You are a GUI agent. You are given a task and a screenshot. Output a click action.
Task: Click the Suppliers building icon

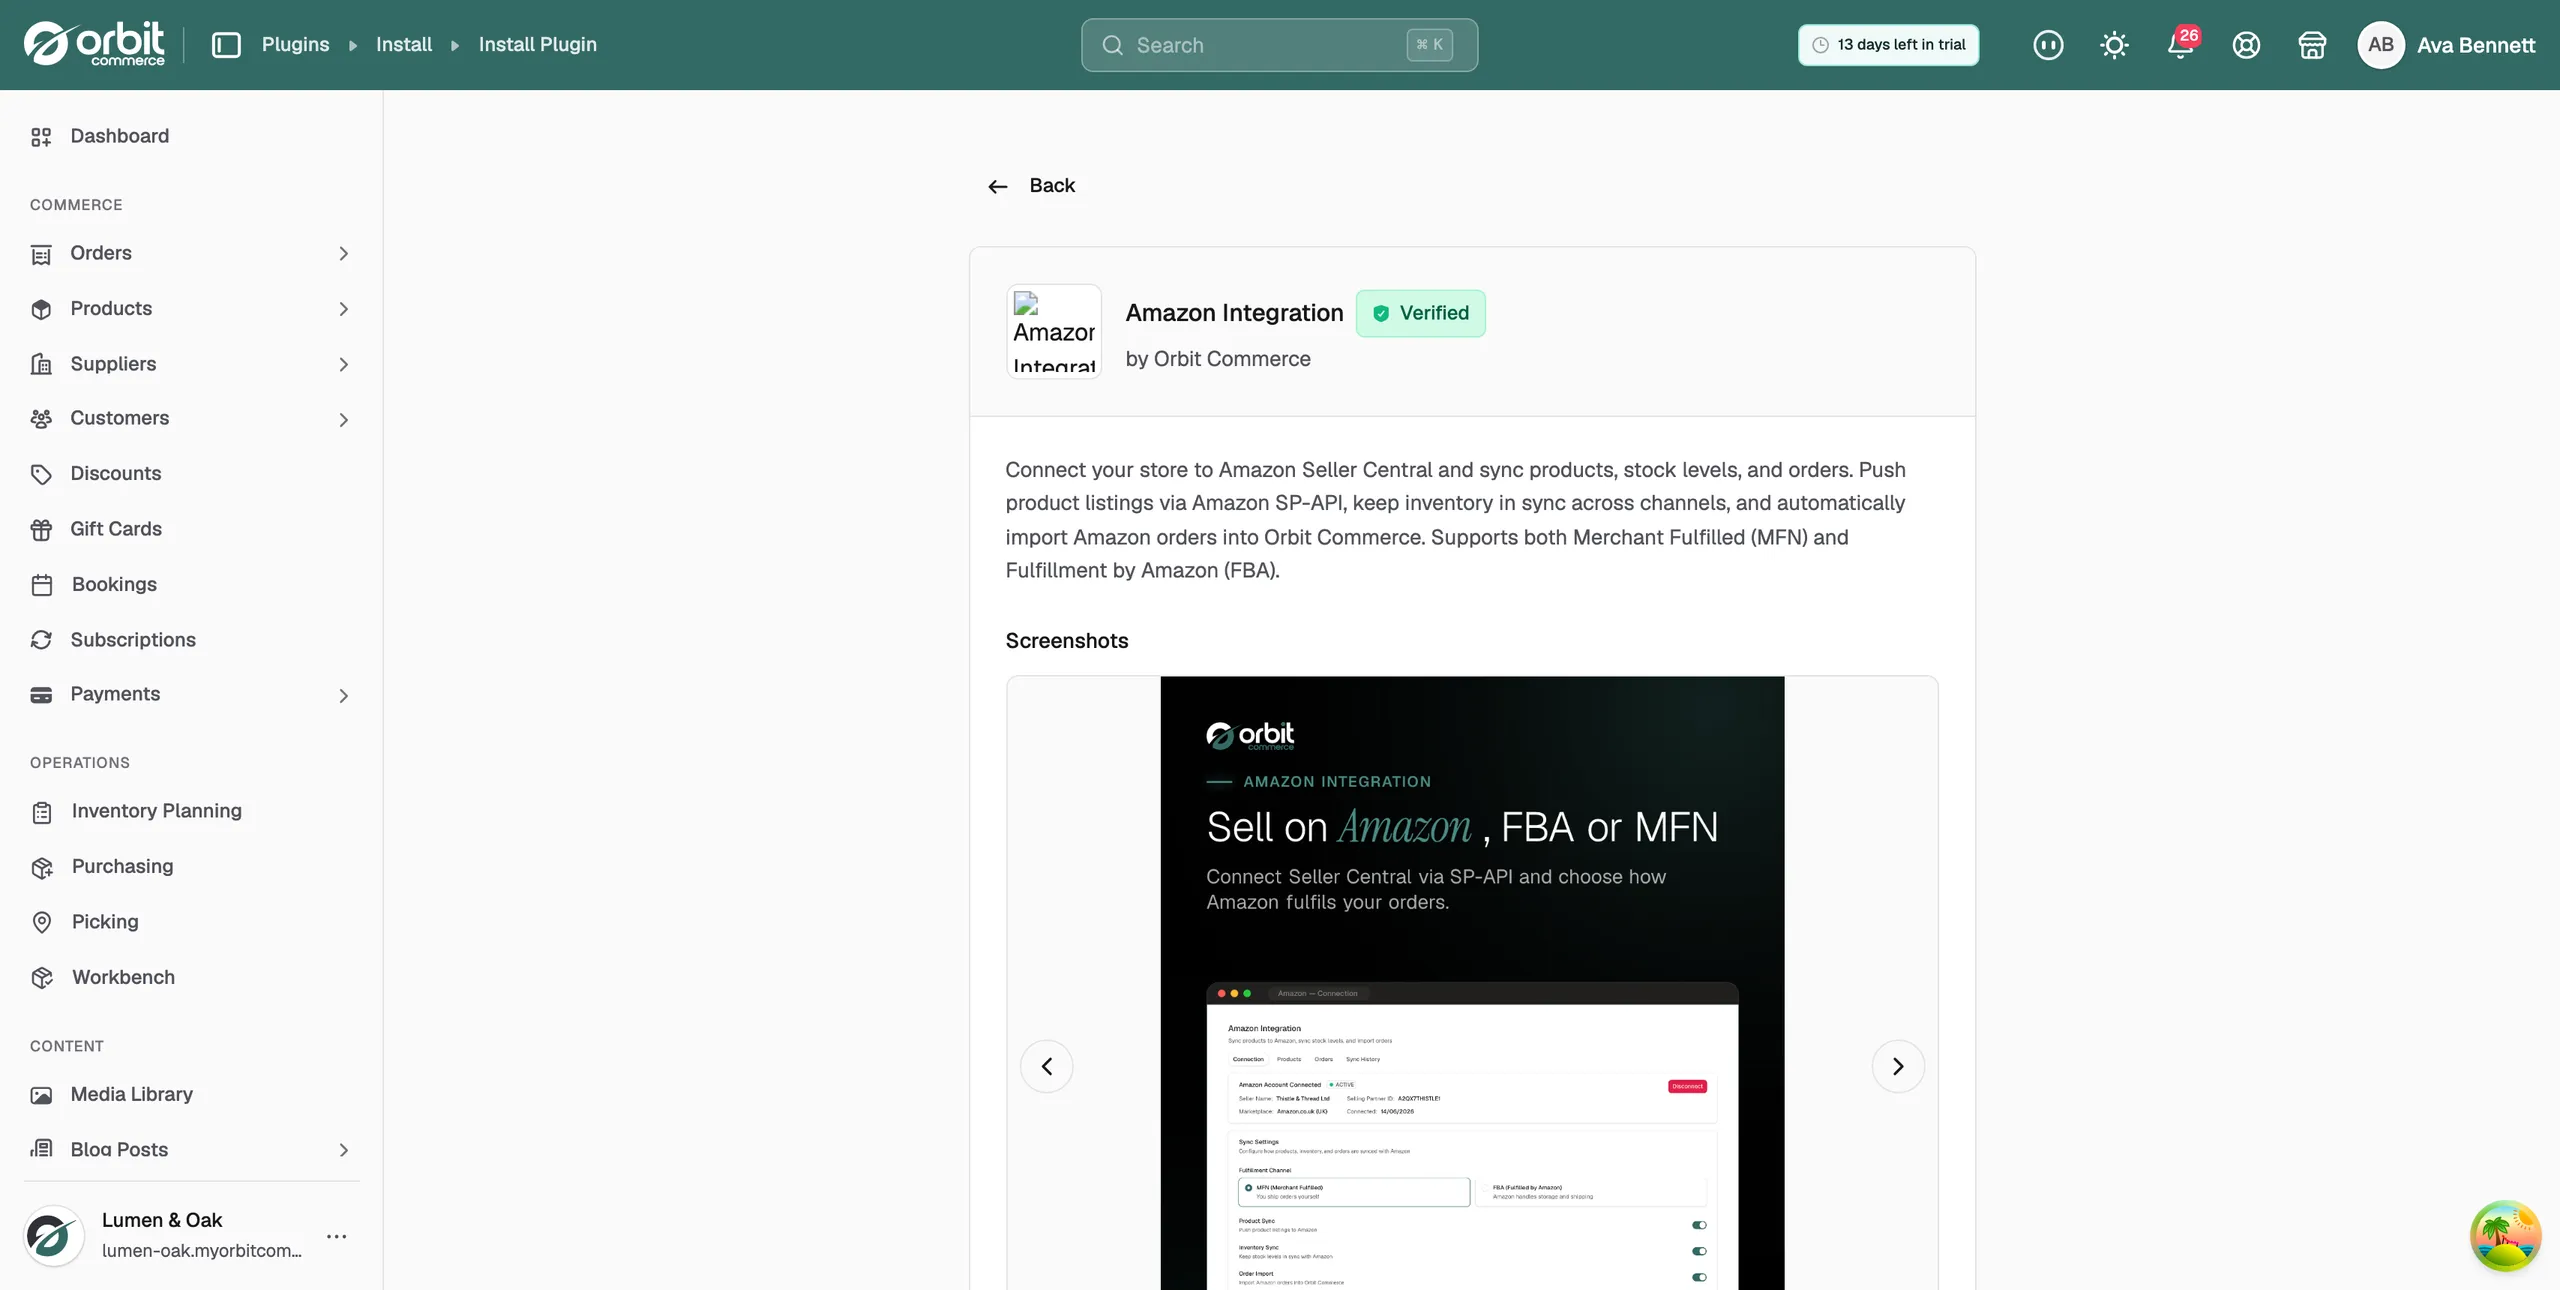click(x=41, y=364)
